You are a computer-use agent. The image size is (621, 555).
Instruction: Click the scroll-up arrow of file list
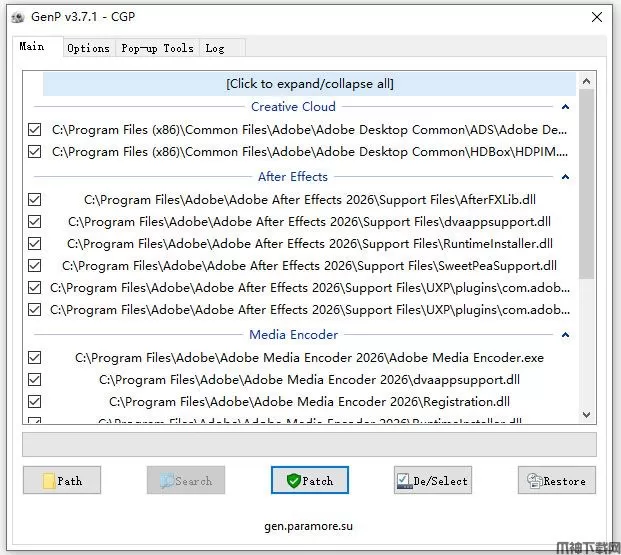(587, 82)
